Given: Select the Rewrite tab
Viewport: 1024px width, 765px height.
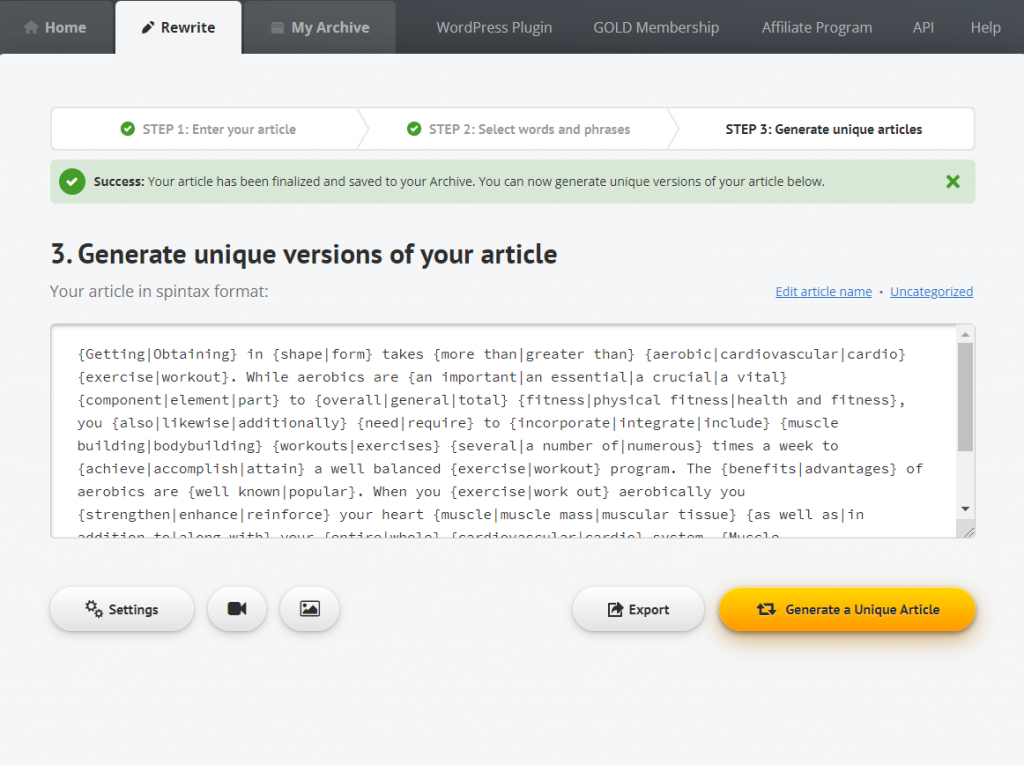Looking at the screenshot, I should (x=177, y=27).
